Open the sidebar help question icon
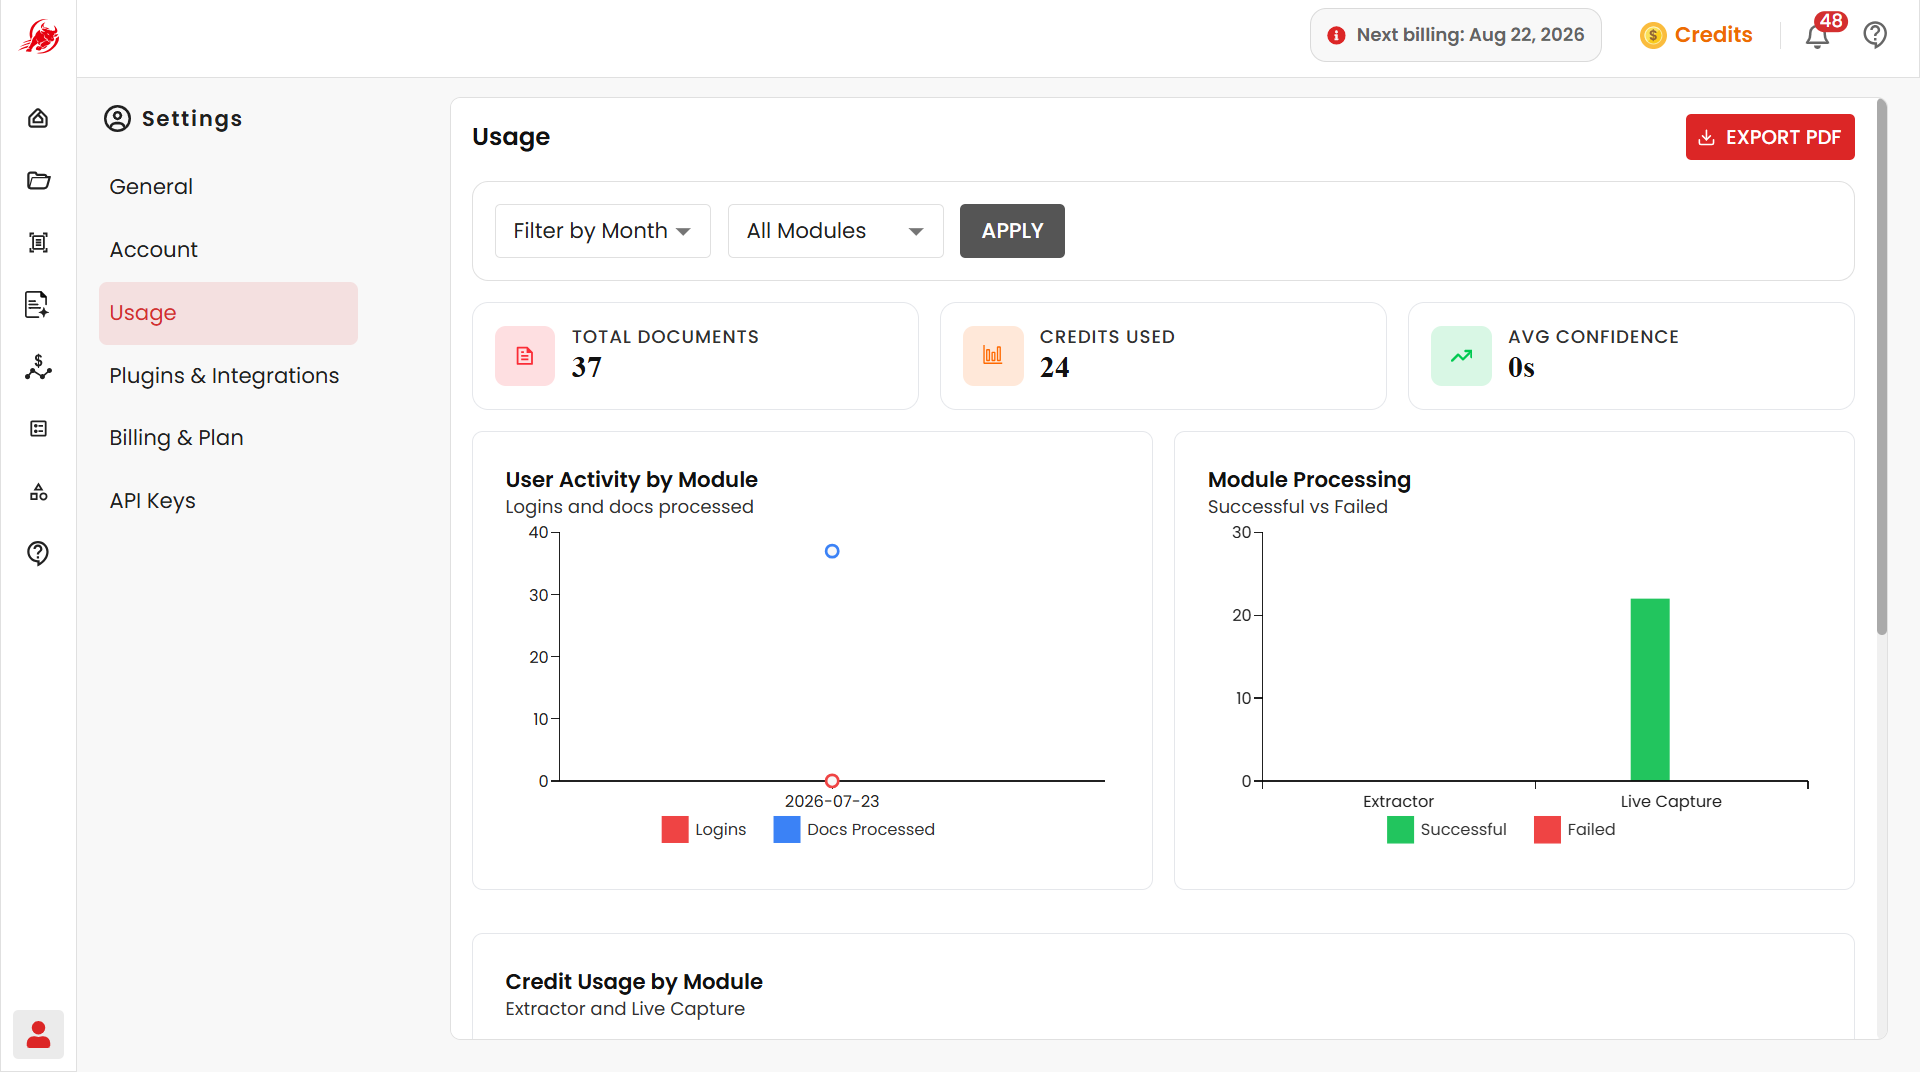The image size is (1920, 1072). click(x=38, y=553)
